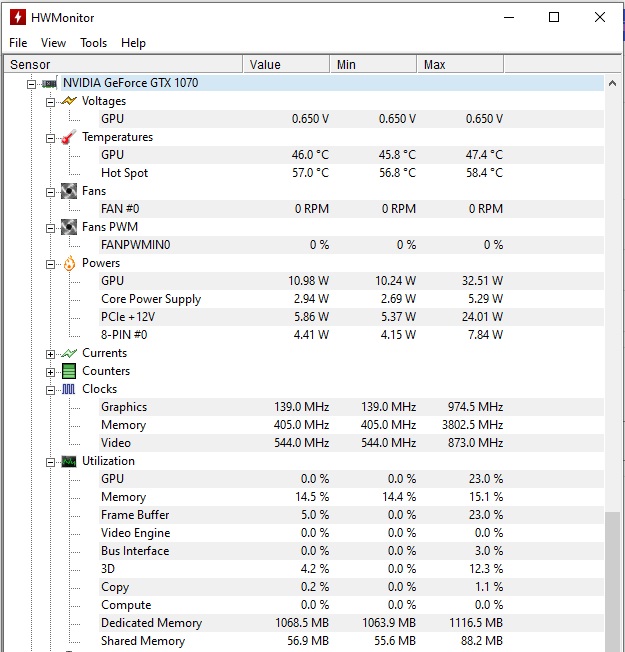Collapse the Utilization section
The width and height of the screenshot is (625, 652).
pyautogui.click(x=50, y=462)
